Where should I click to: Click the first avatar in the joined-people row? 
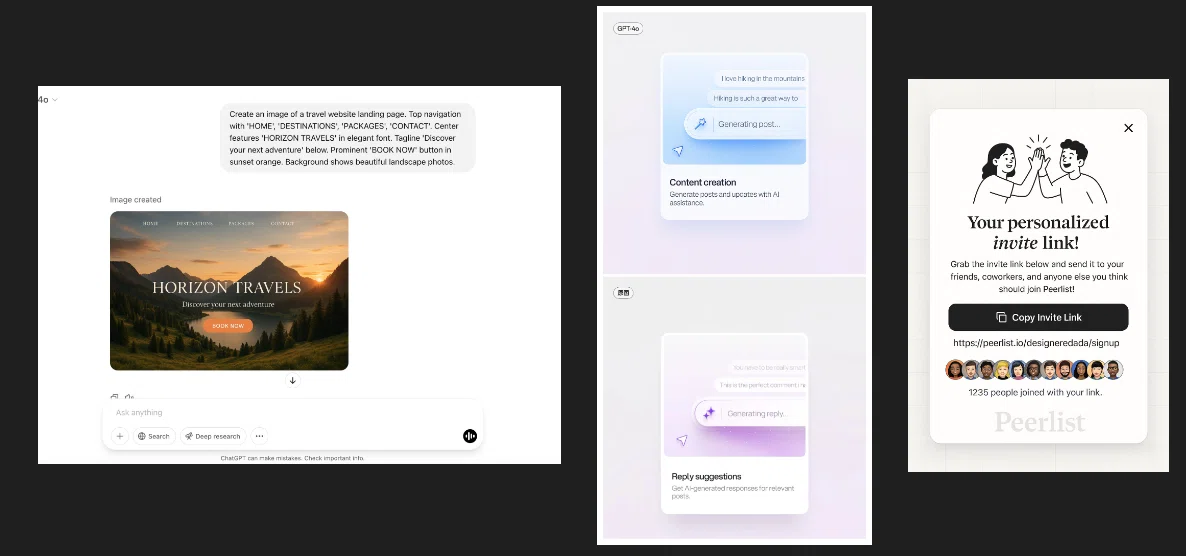pyautogui.click(x=955, y=370)
